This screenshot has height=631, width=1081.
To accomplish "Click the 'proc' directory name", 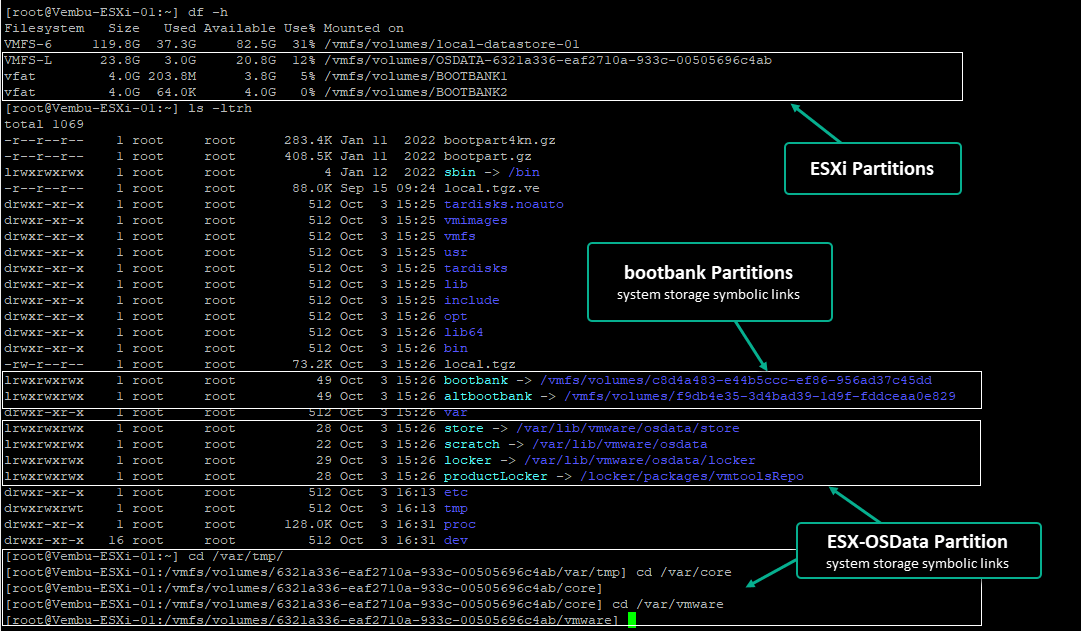I will [460, 524].
